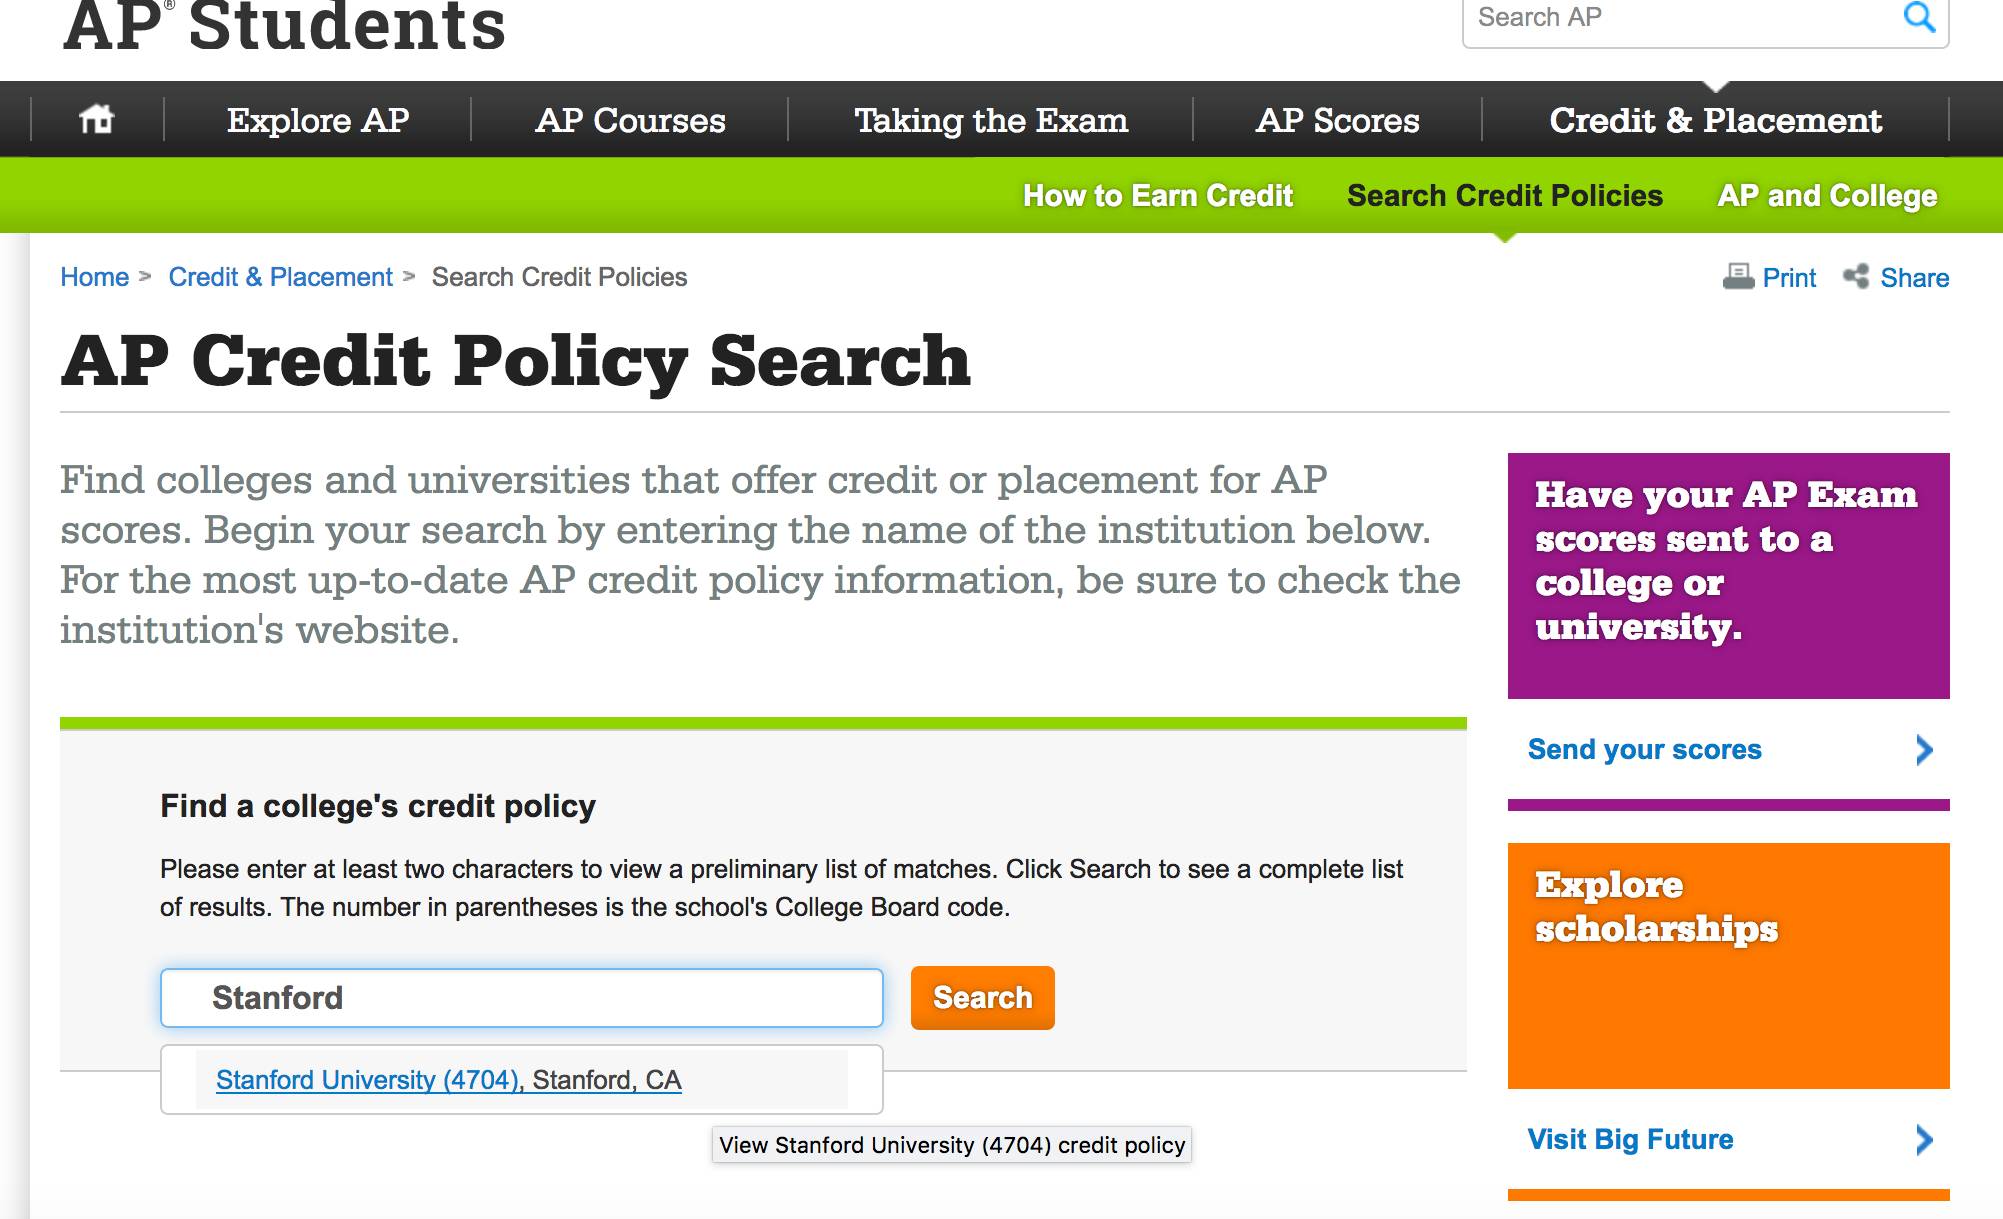This screenshot has height=1219, width=2003.
Task: Click the Home breadcrumb link
Action: tap(94, 277)
